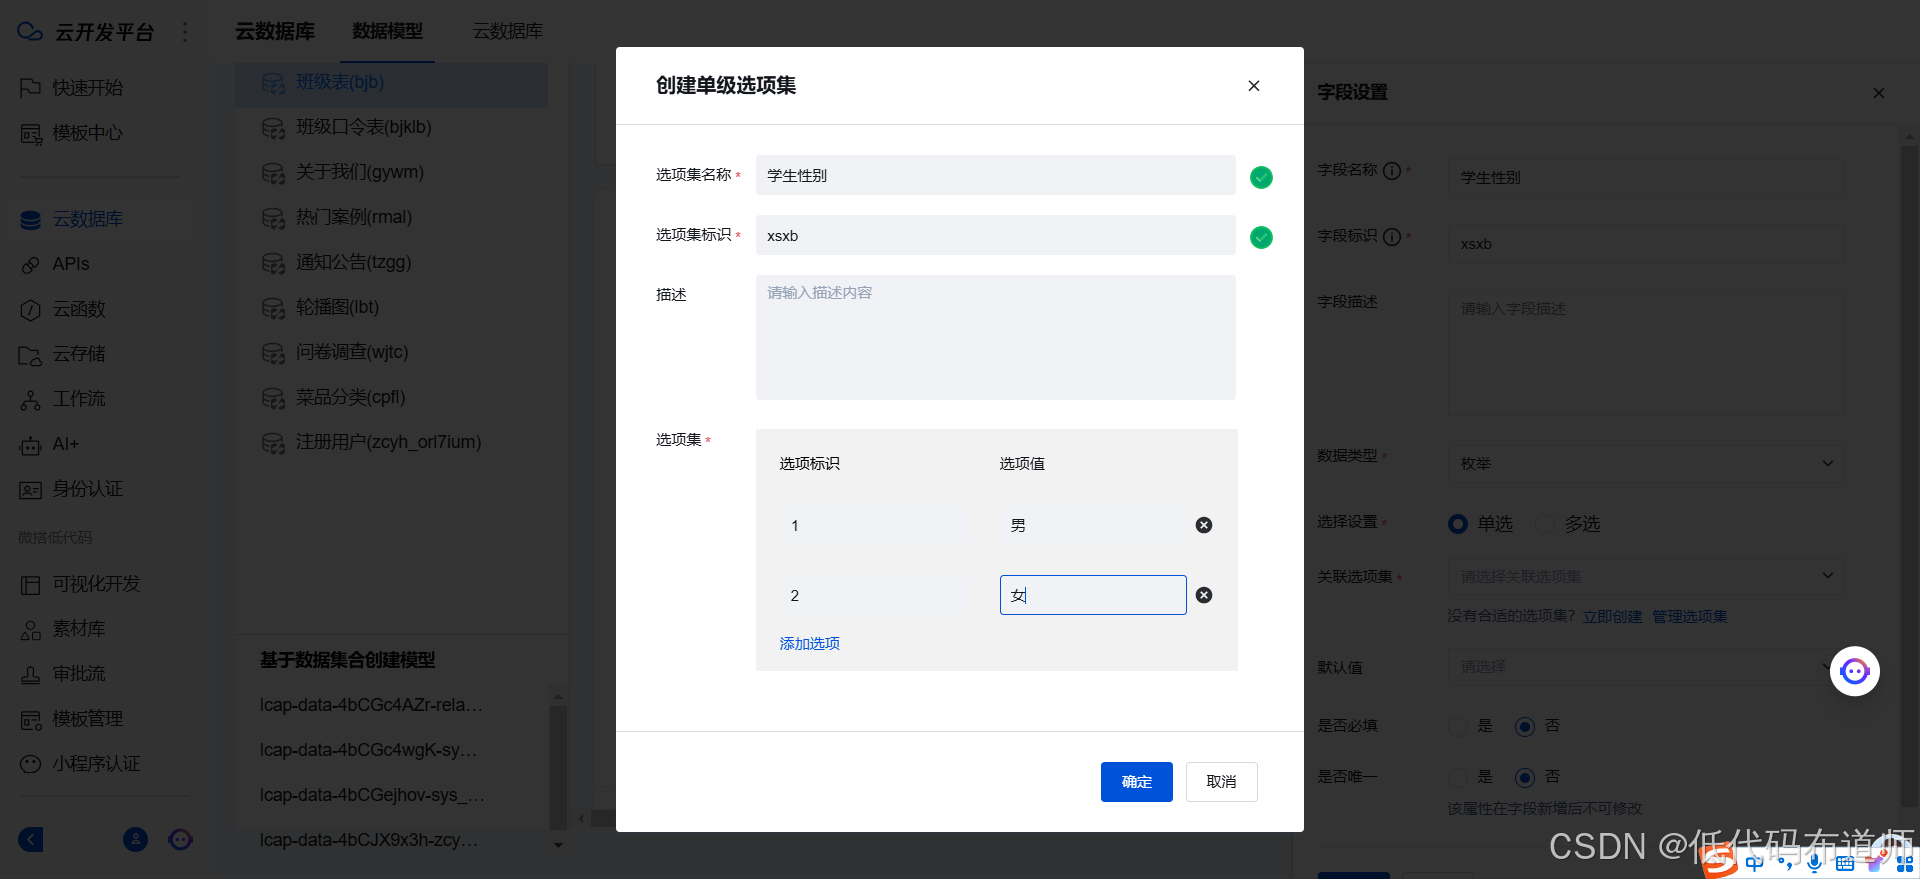This screenshot has height=879, width=1920.
Task: Click the purple assistant icon at the sidebar bottom
Action: point(180,839)
